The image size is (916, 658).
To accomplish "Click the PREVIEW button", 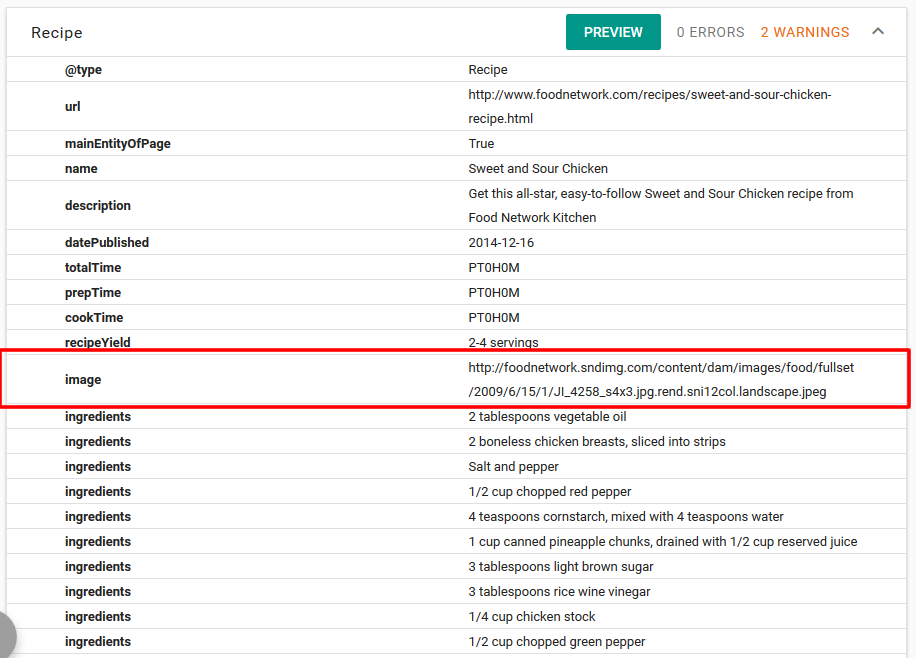I will (x=612, y=32).
